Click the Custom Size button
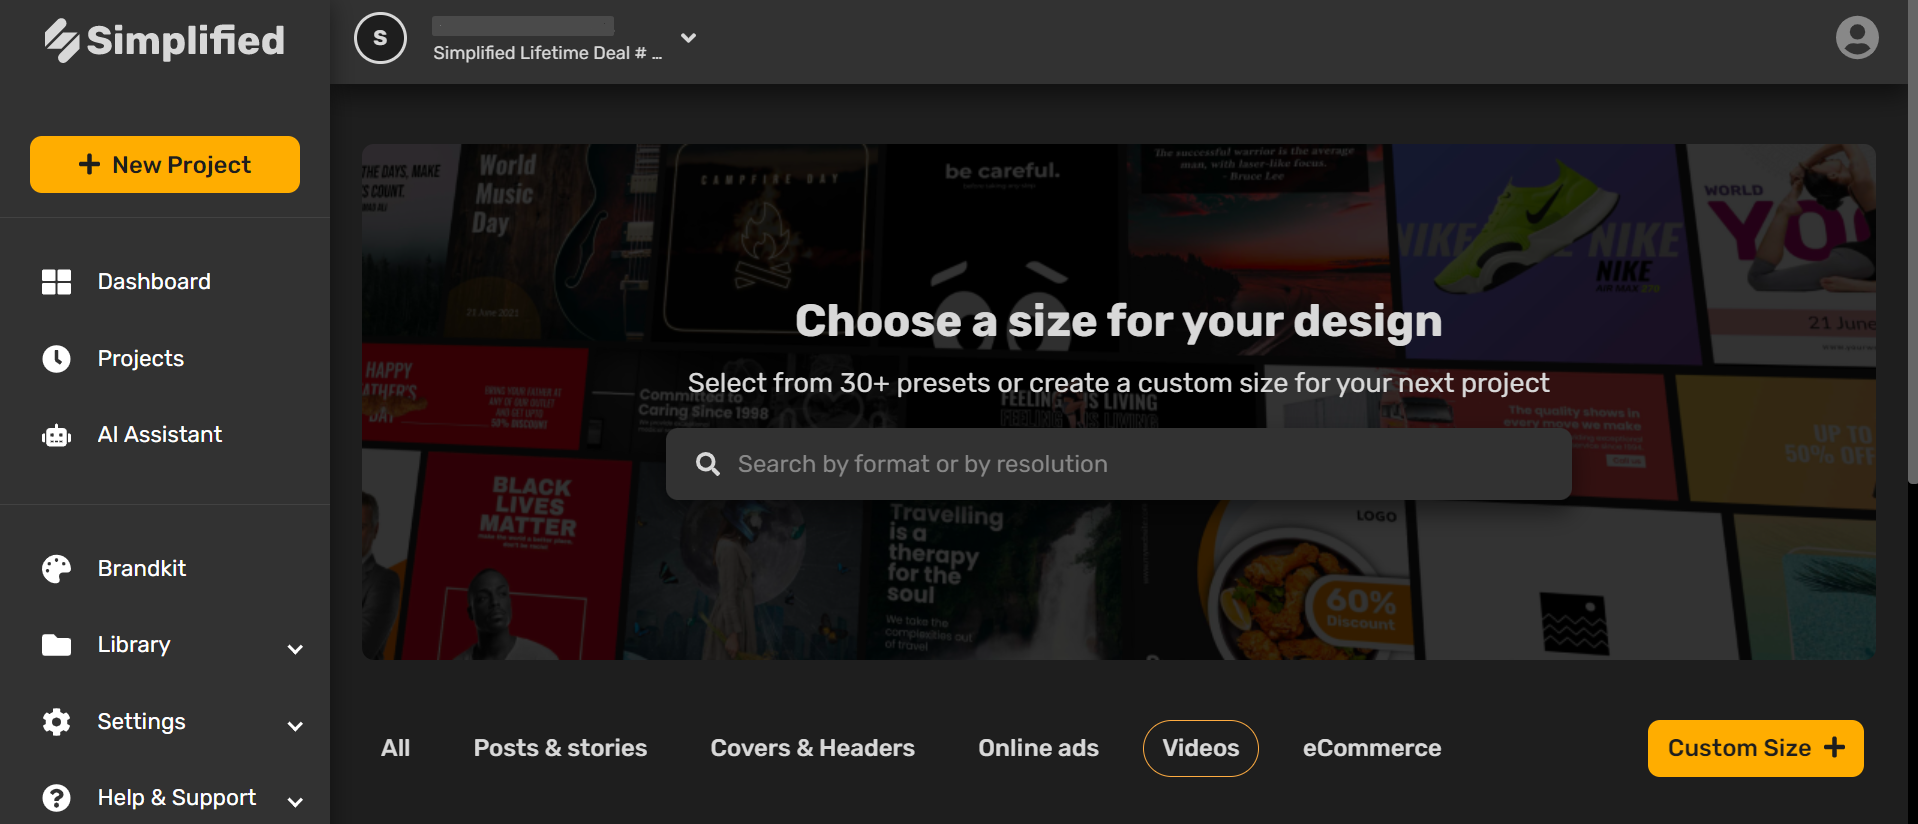This screenshot has height=824, width=1918. pyautogui.click(x=1755, y=748)
